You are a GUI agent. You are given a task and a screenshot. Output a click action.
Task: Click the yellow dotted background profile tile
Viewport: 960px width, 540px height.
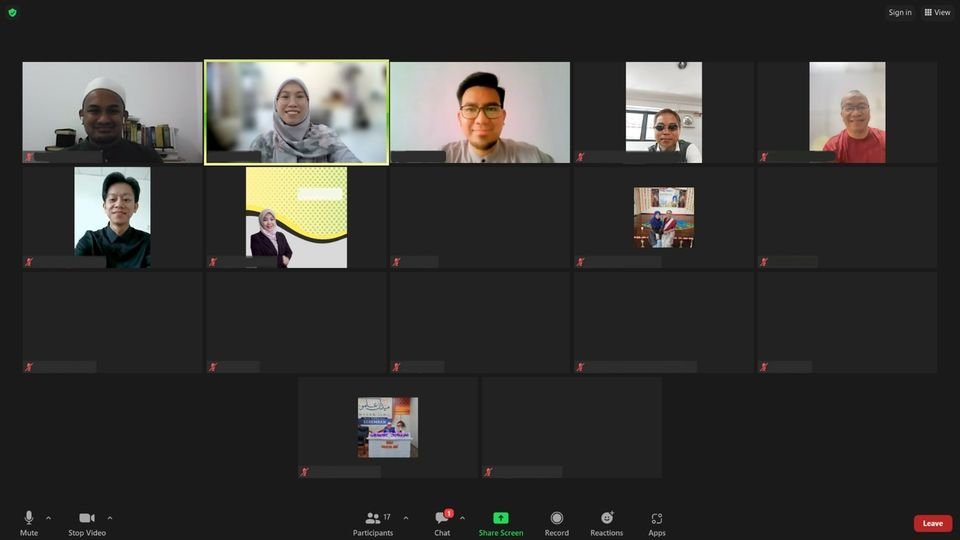pos(297,217)
